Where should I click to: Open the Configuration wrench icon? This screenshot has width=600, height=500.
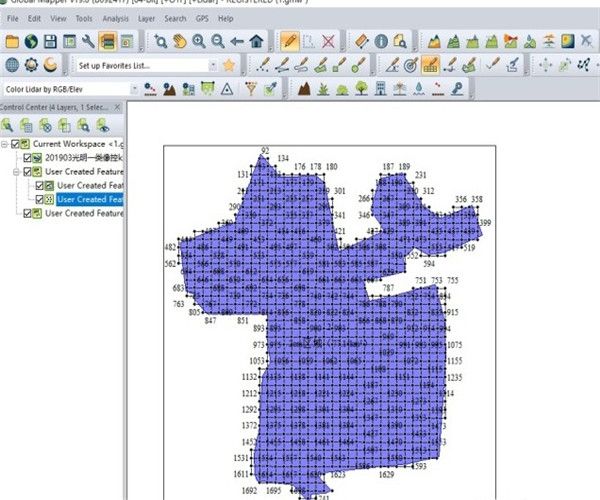pyautogui.click(x=89, y=41)
